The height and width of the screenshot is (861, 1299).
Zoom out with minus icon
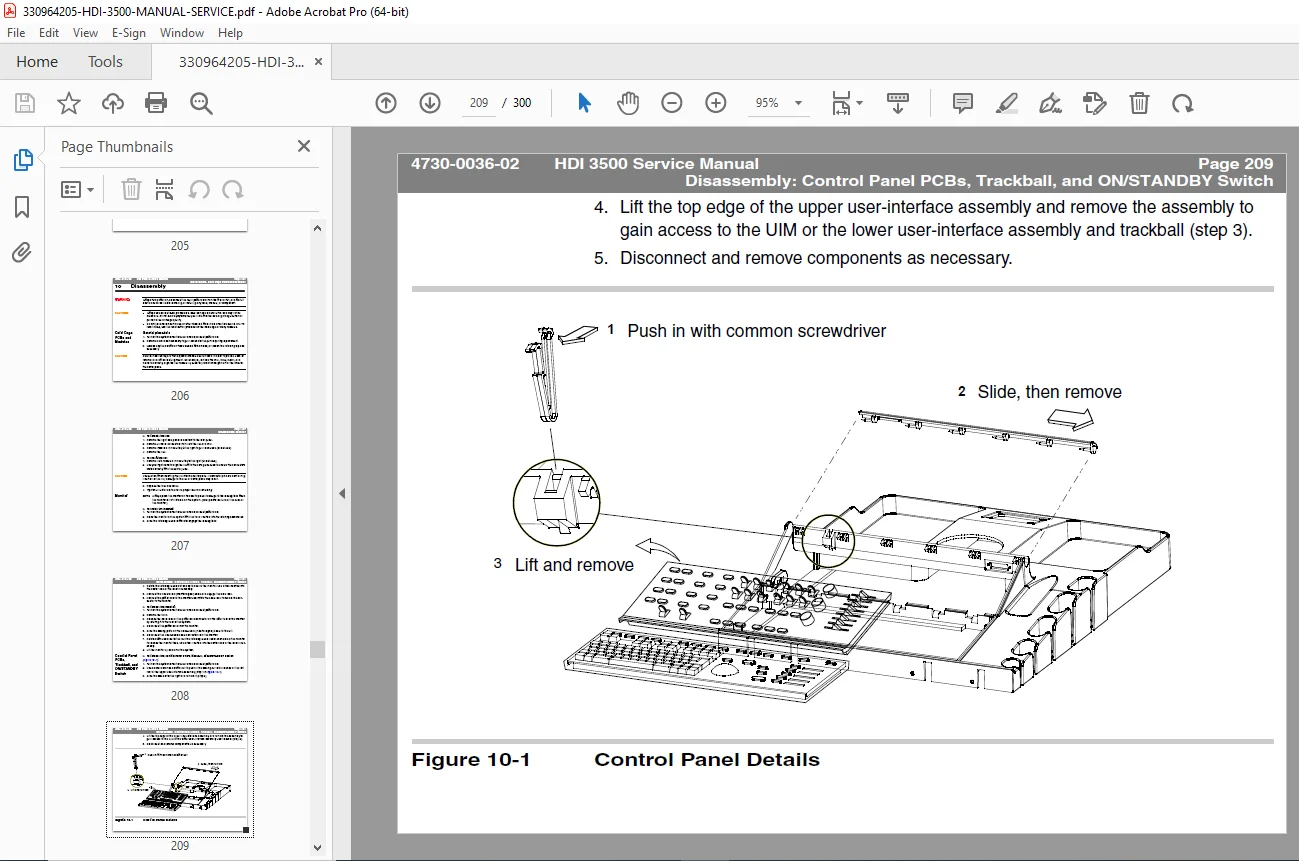[x=672, y=103]
